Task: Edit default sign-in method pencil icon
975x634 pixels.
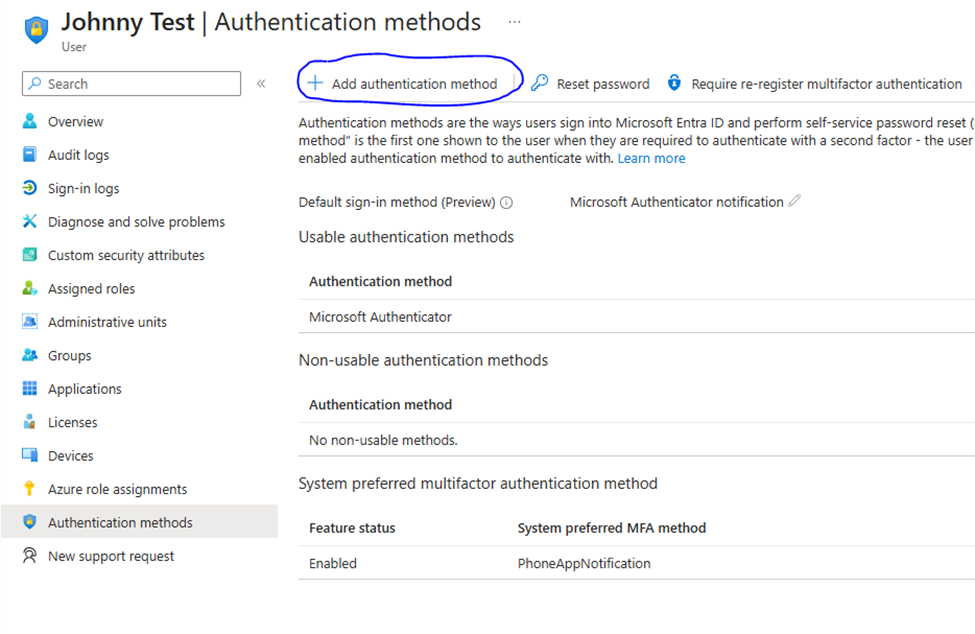Action: (795, 201)
